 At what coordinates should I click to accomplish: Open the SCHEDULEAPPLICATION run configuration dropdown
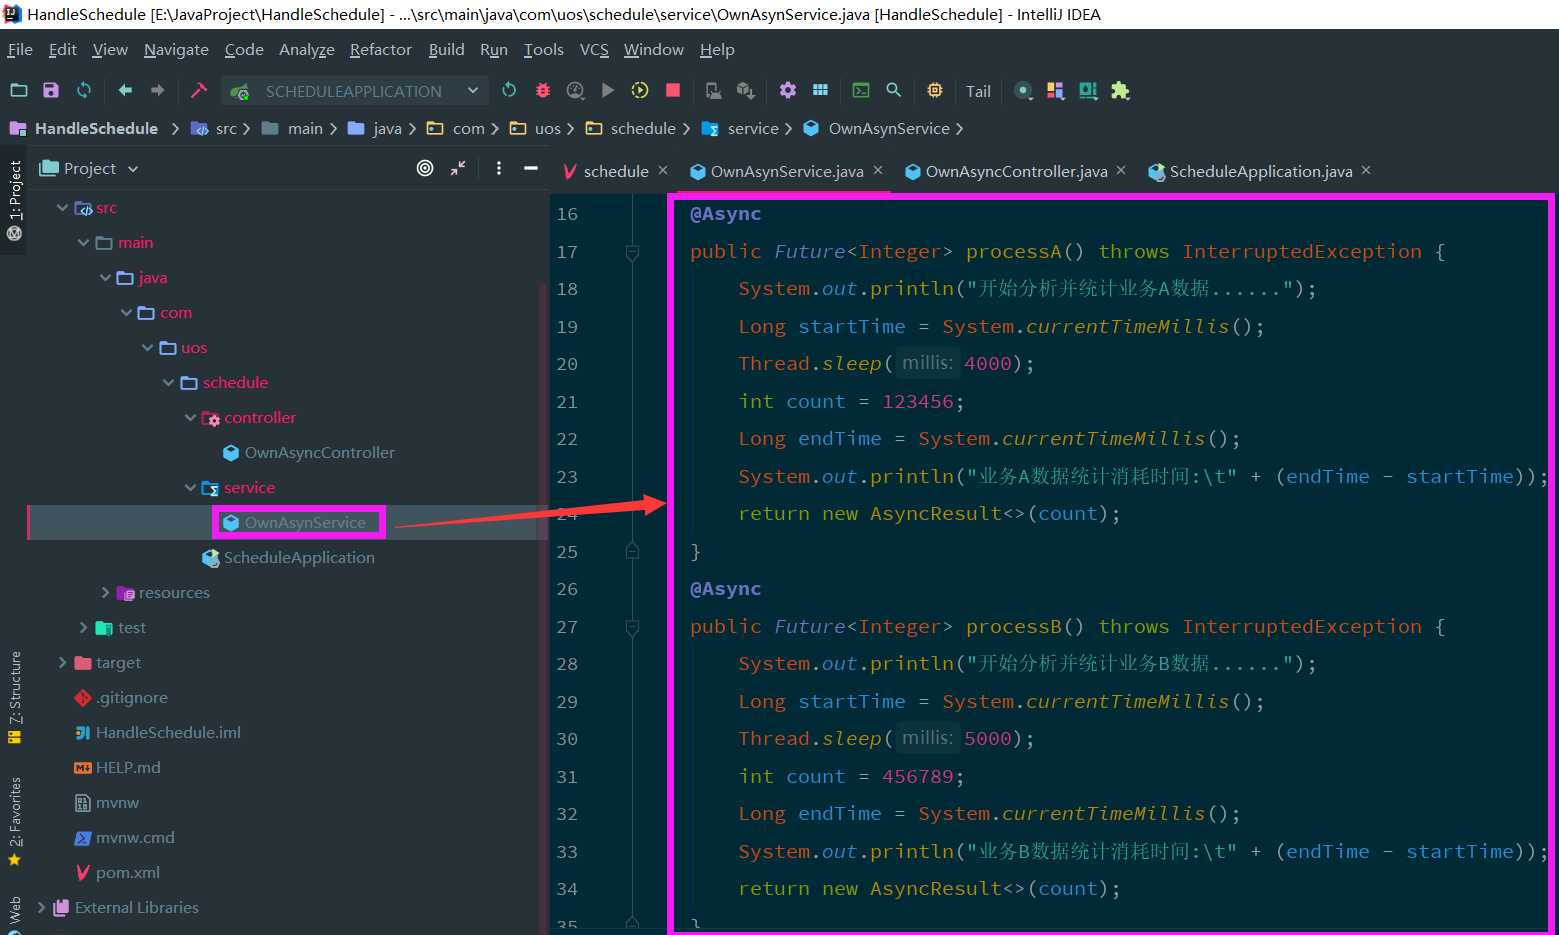[355, 91]
